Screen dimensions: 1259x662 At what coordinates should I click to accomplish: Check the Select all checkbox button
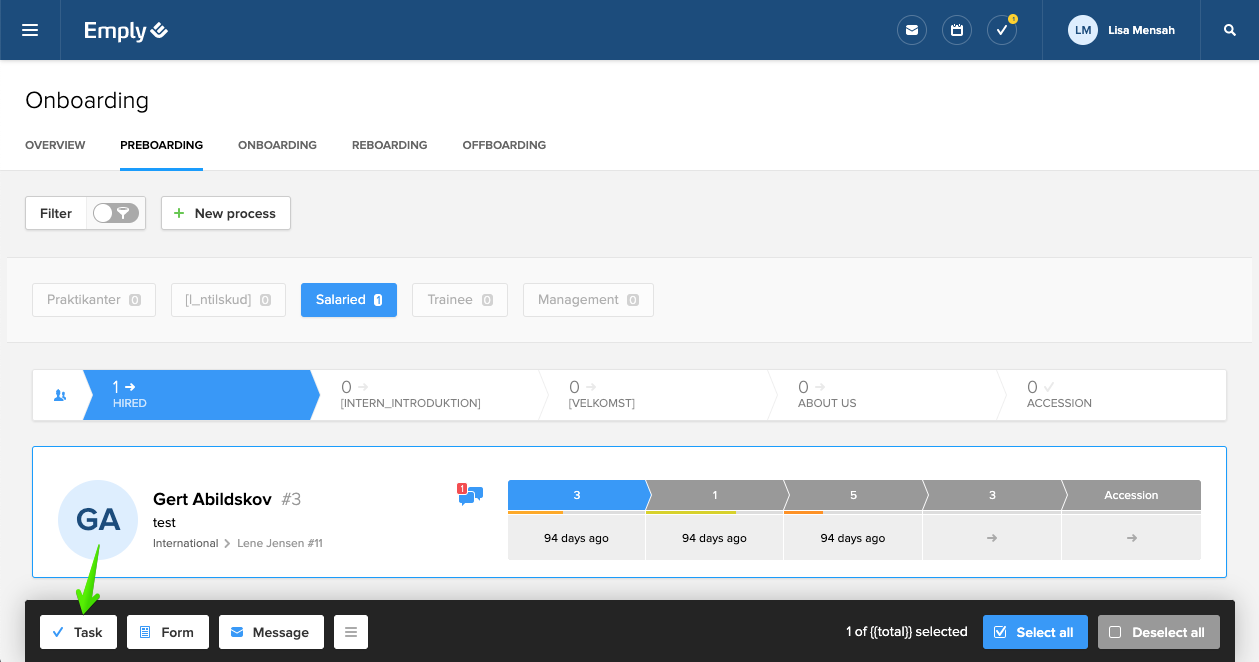1035,632
